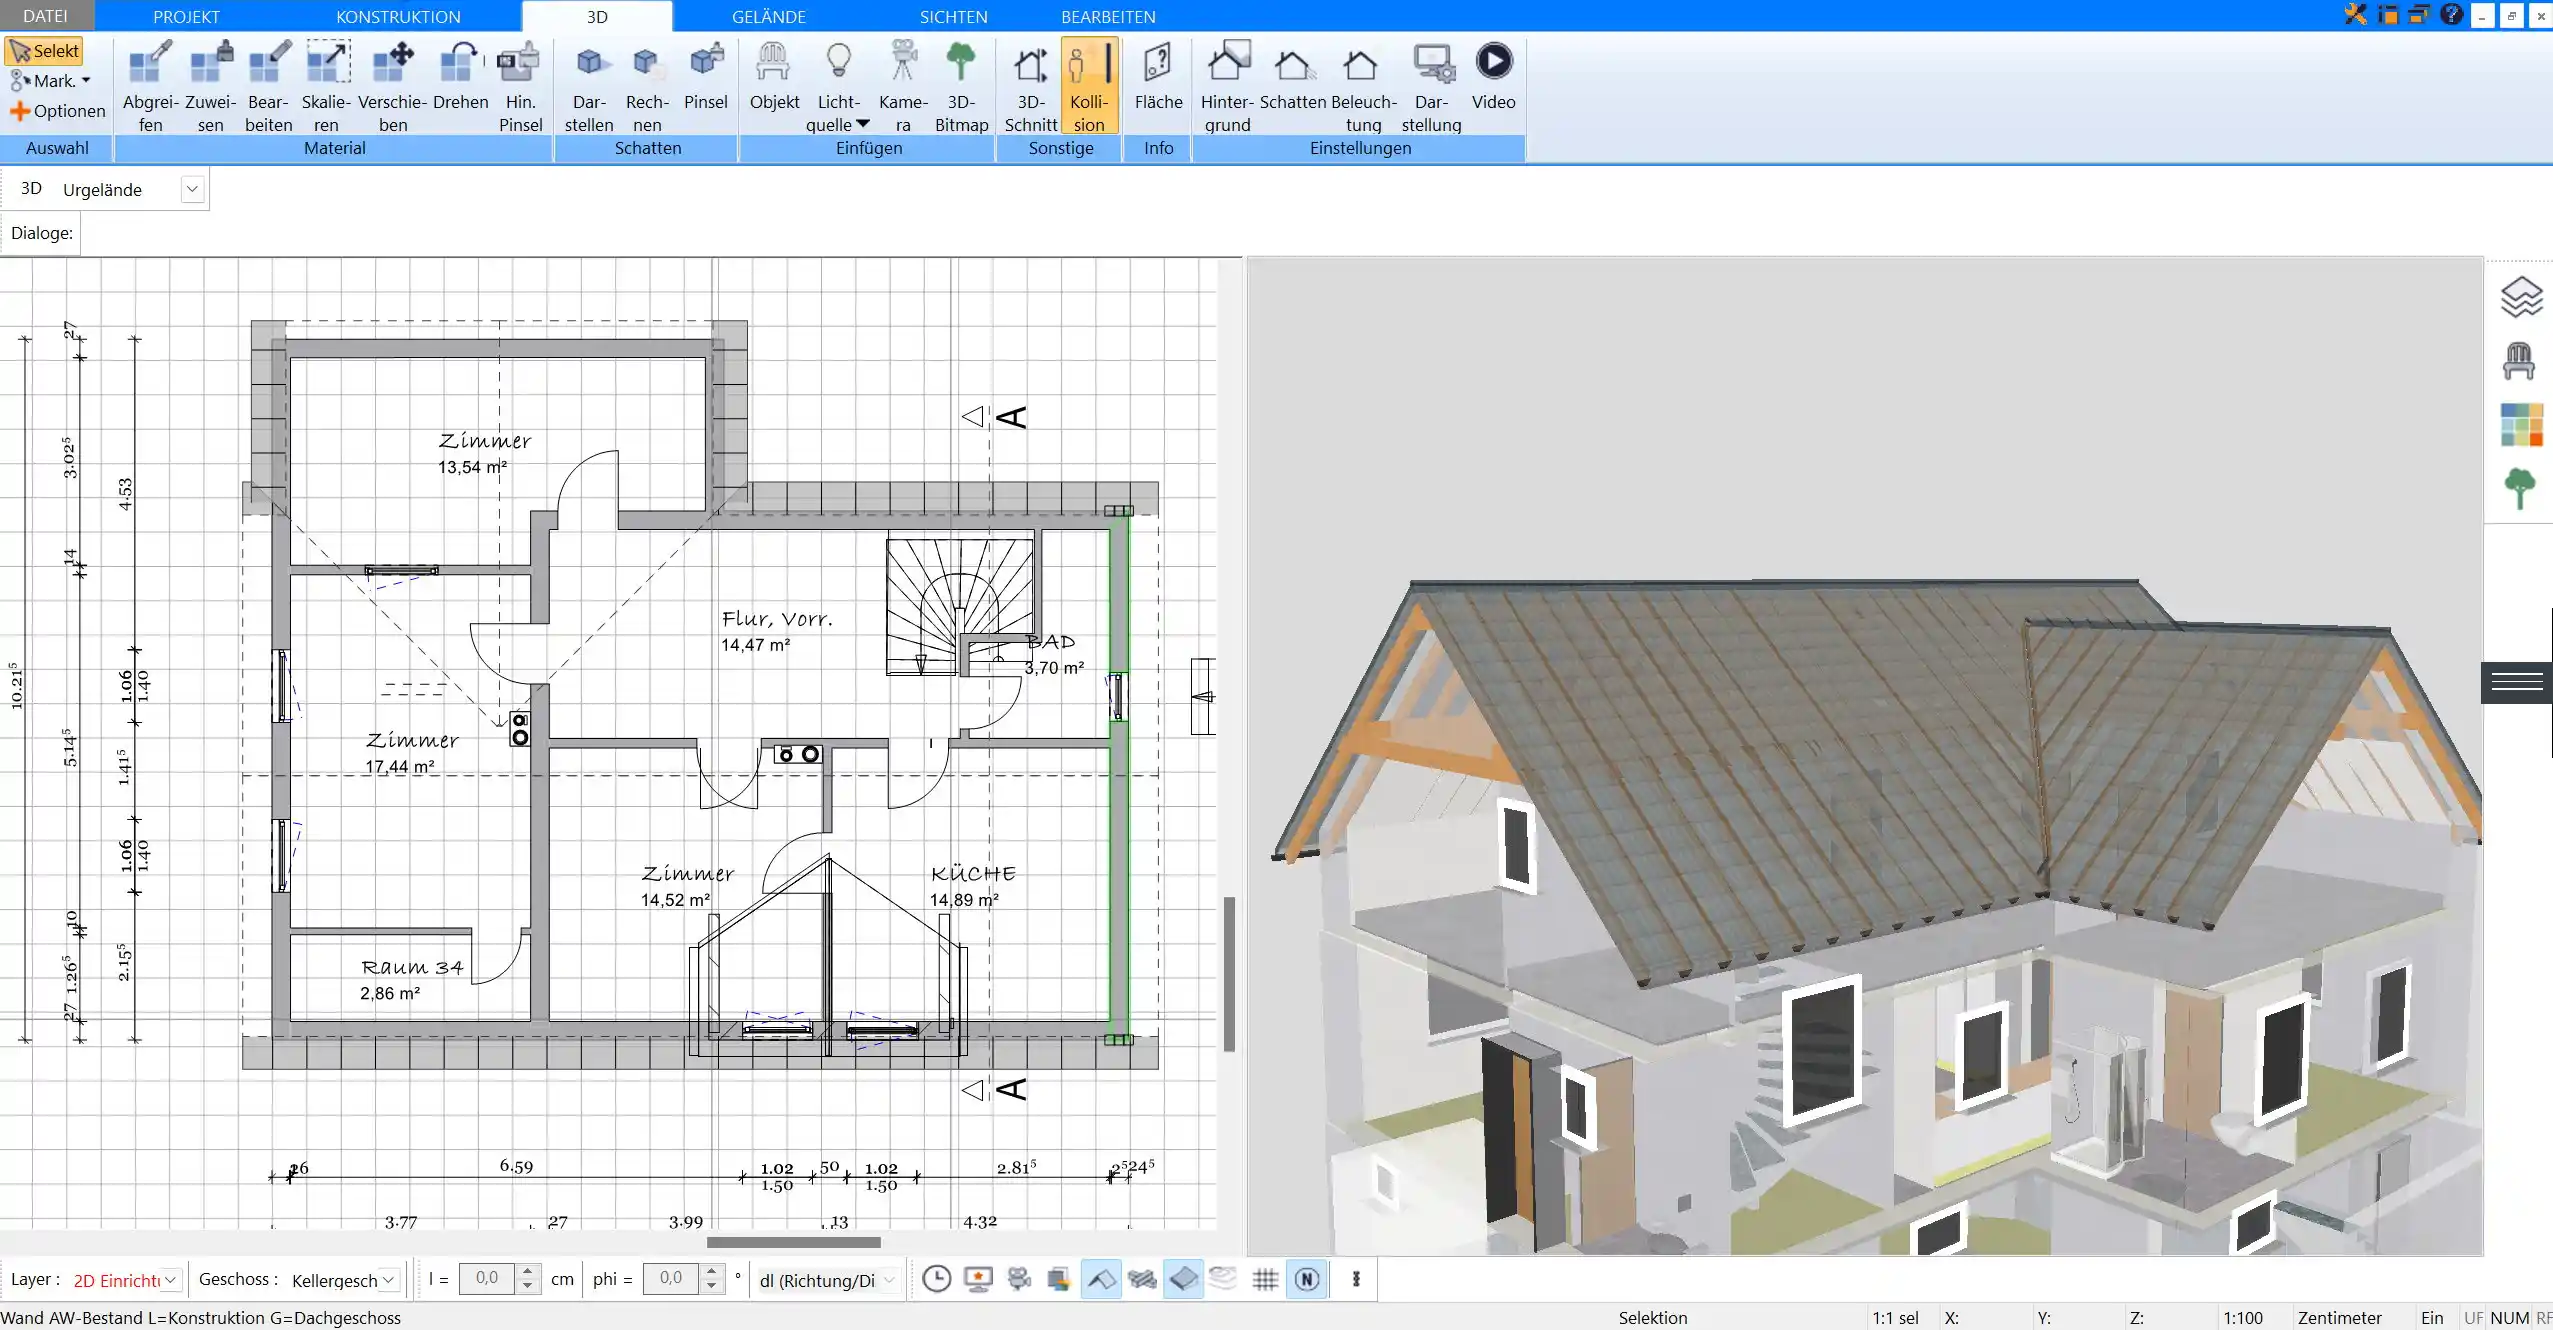Open Hintergrund settings
The height and width of the screenshot is (1330, 2553).
click(1227, 86)
